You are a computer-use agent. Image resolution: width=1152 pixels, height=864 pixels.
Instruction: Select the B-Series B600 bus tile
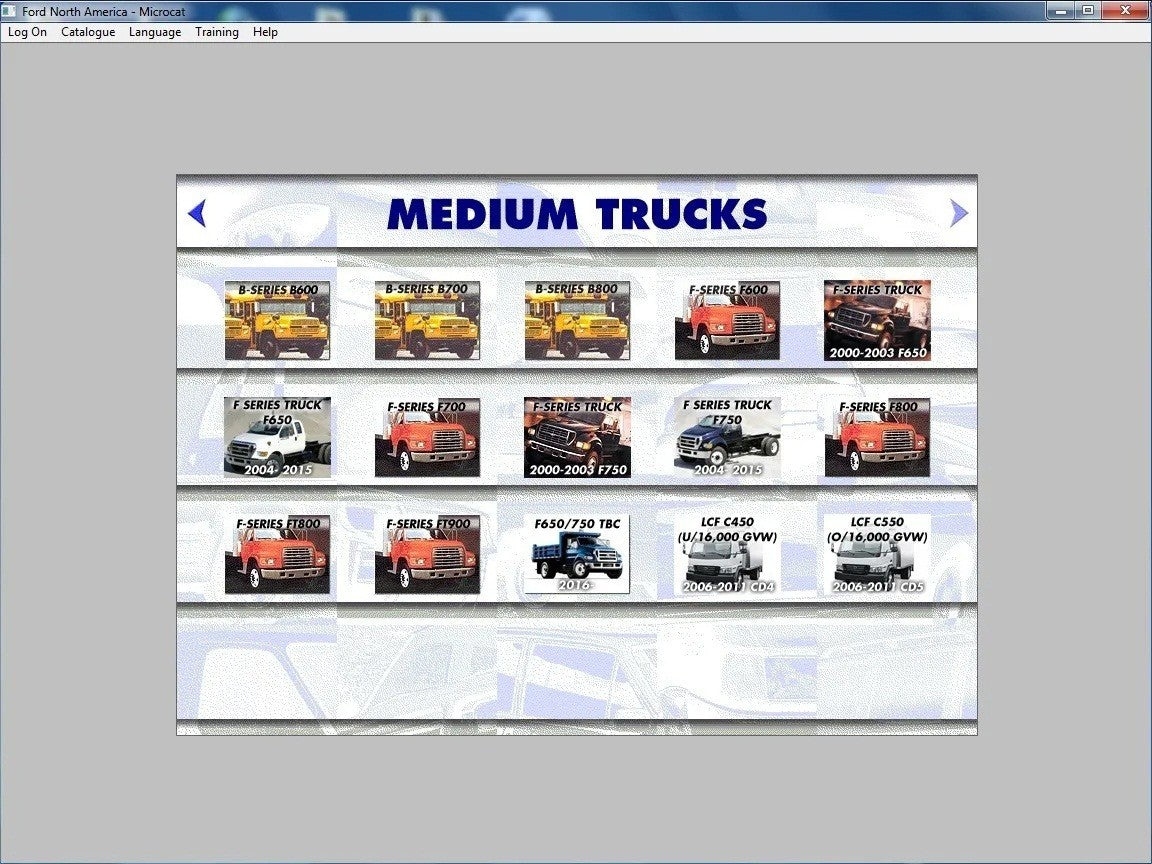point(277,321)
